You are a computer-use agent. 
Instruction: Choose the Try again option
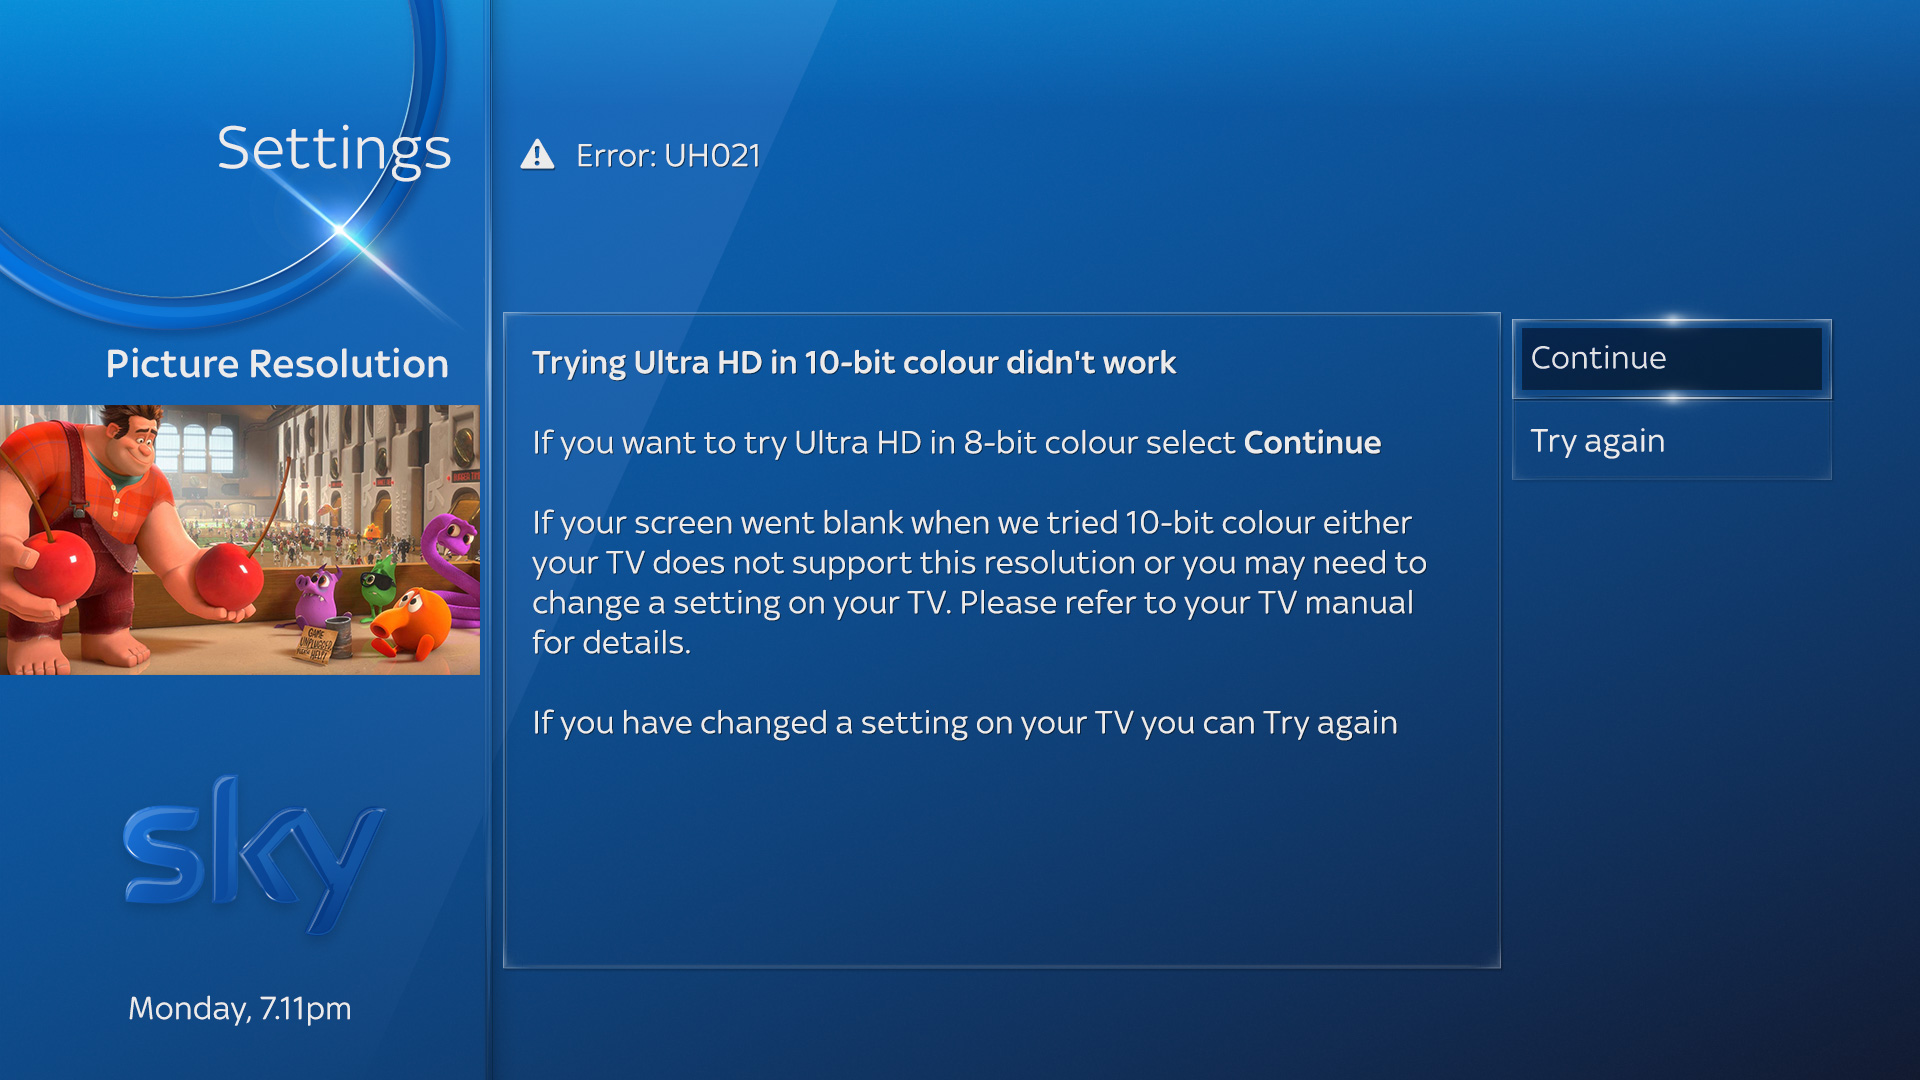point(1671,441)
